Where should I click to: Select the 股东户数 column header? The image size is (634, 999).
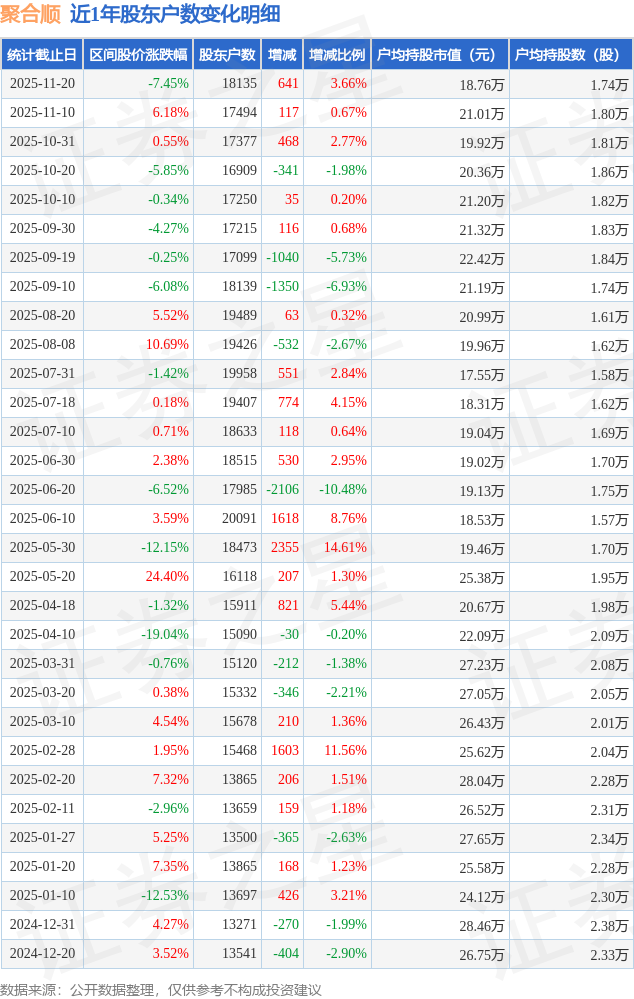[x=226, y=55]
